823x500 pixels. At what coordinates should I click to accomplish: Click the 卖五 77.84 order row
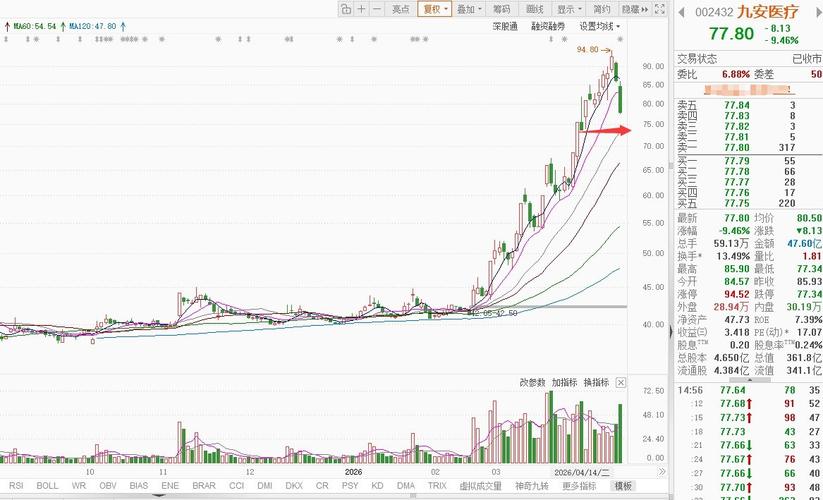pyautogui.click(x=748, y=105)
